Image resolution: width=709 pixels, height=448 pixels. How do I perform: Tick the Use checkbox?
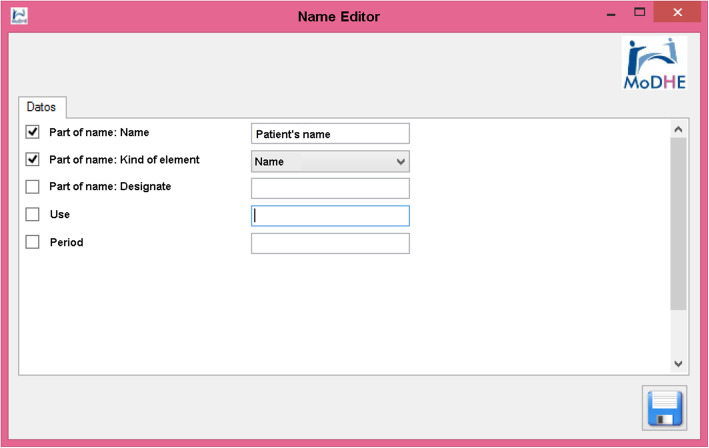click(33, 214)
